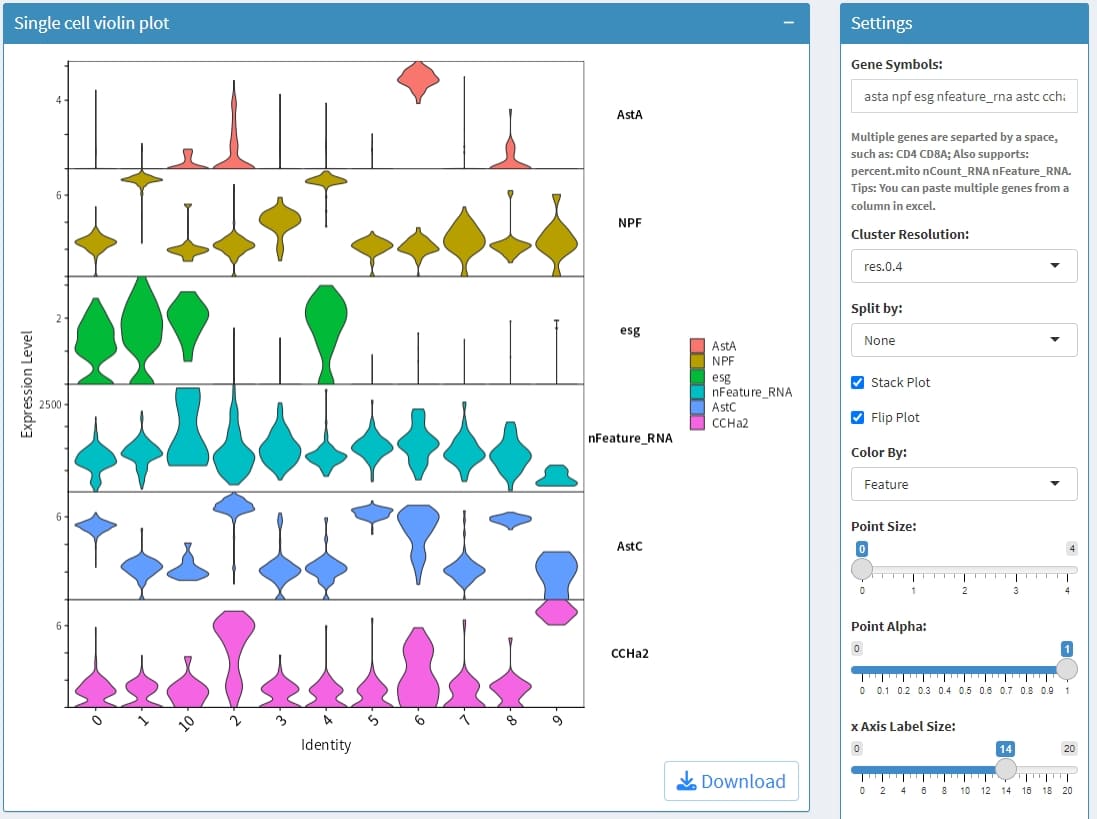Click the Gene Symbols input field
Viewport: 1097px width, 819px height.
[963, 96]
